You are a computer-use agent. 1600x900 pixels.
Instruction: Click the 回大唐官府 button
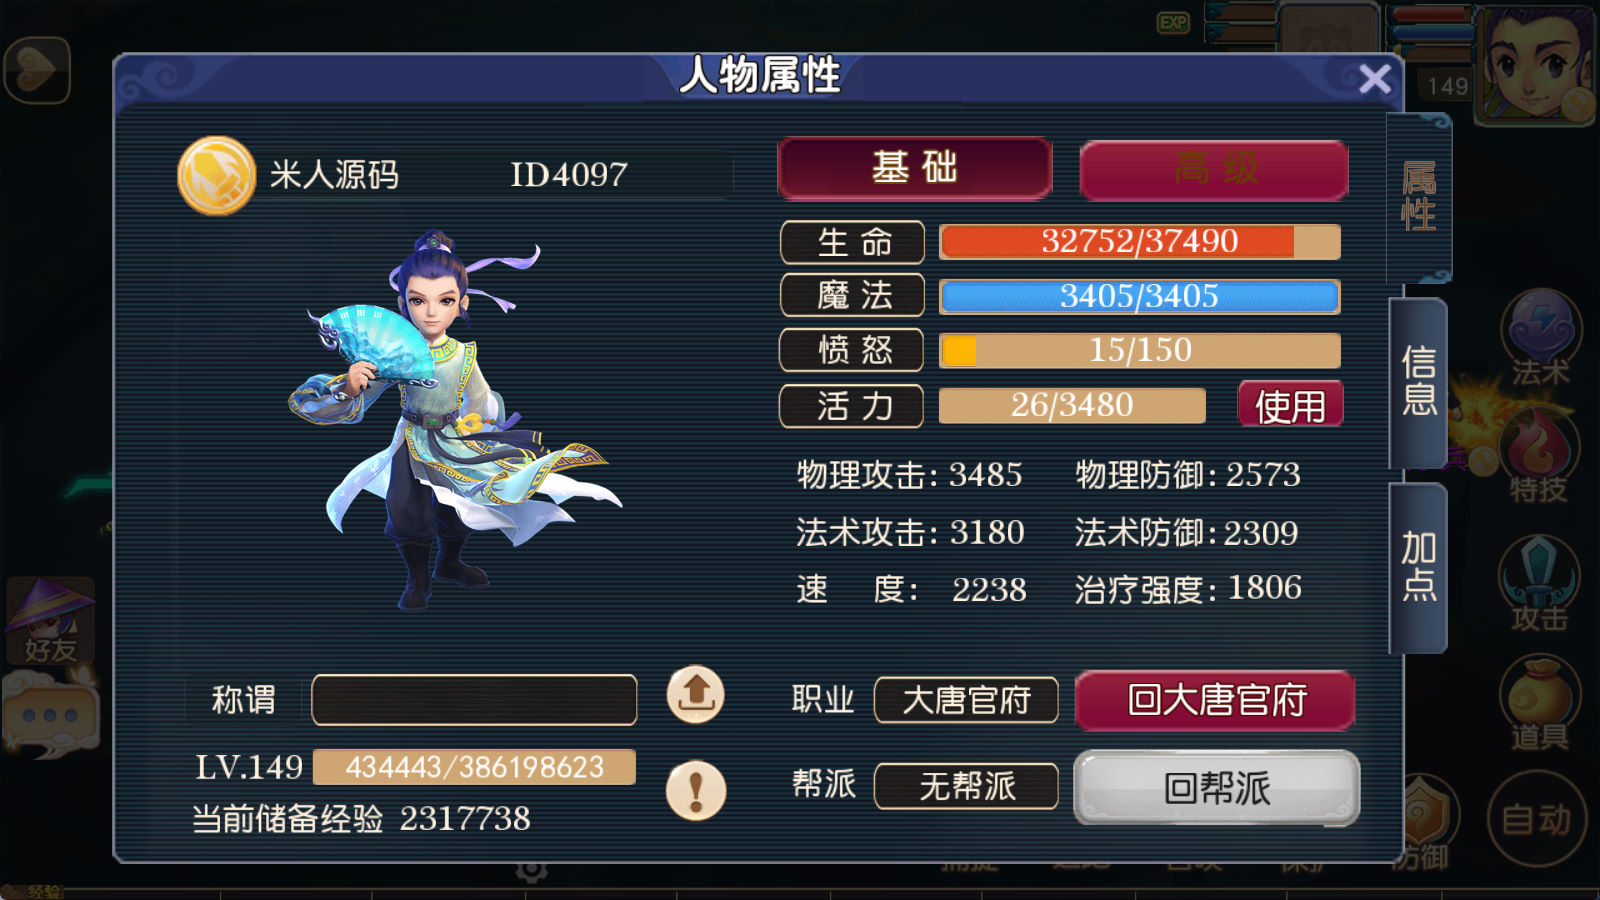1215,700
